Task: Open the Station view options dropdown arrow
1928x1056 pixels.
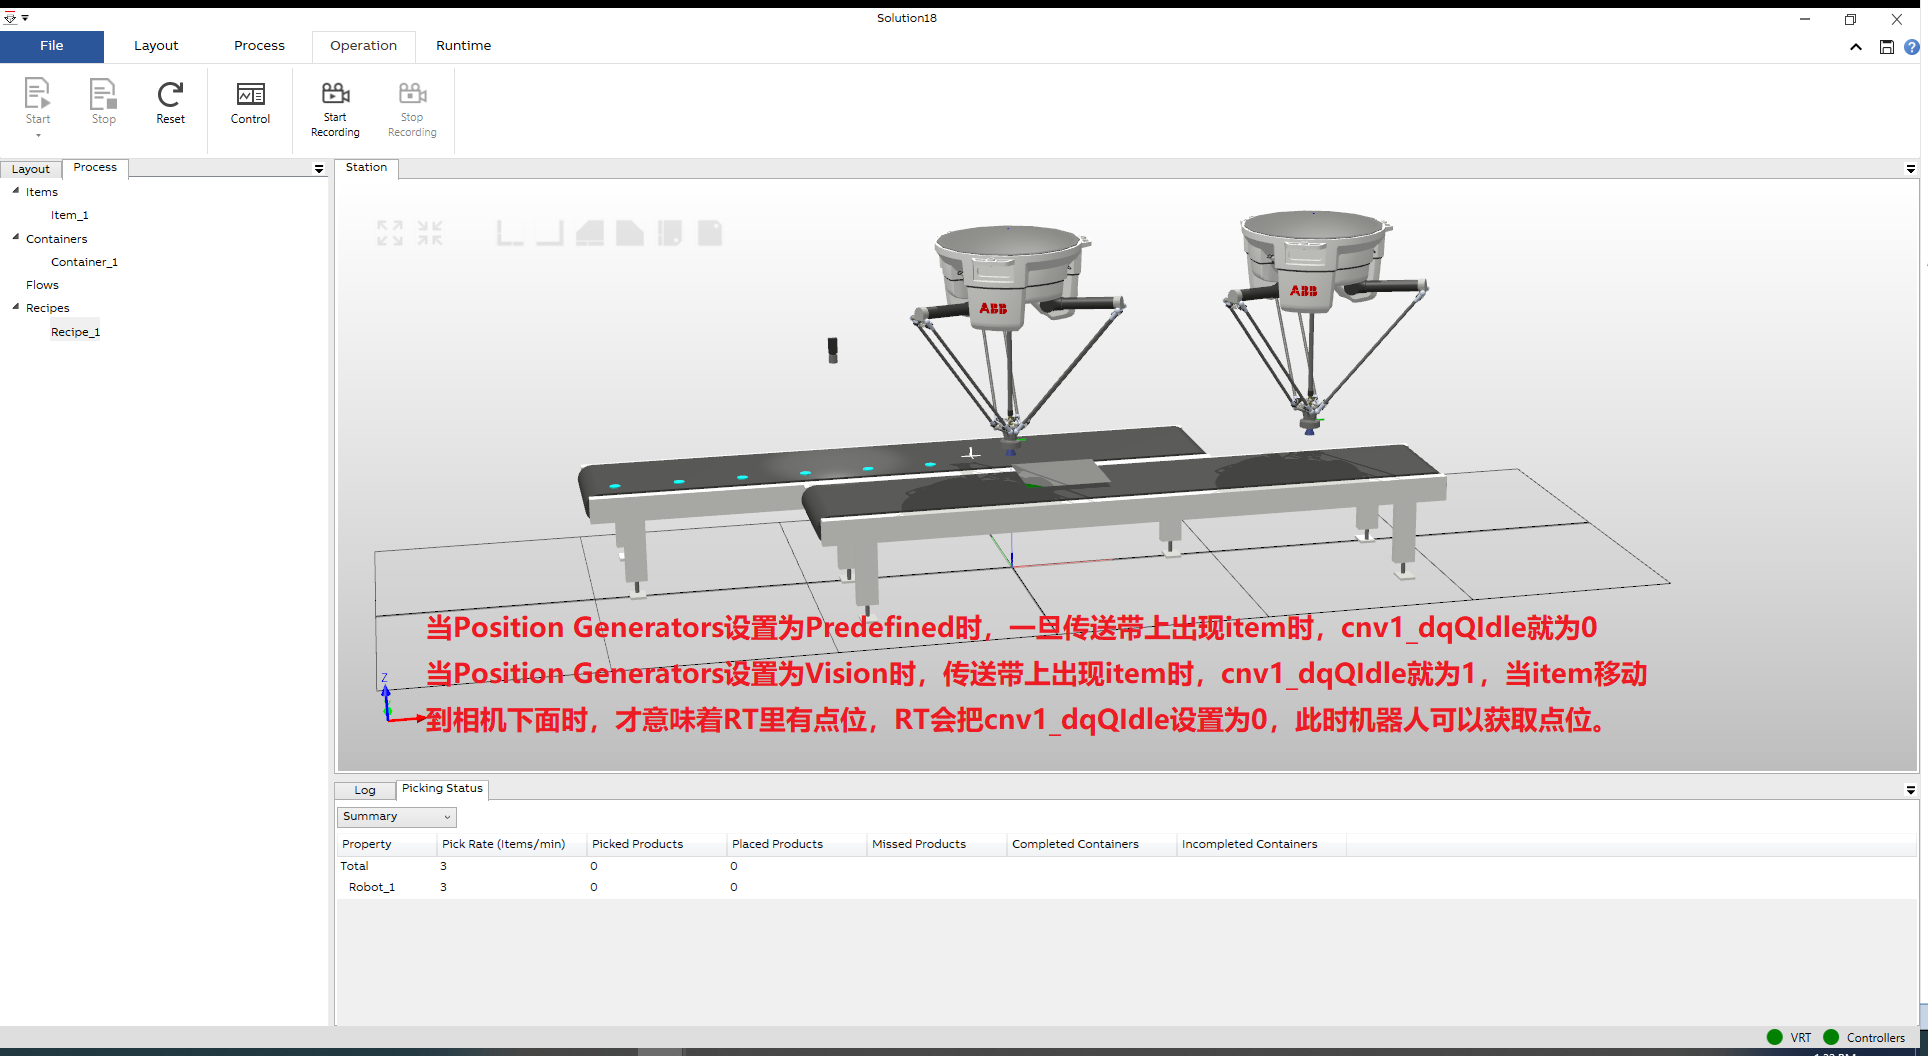Action: 1911,169
